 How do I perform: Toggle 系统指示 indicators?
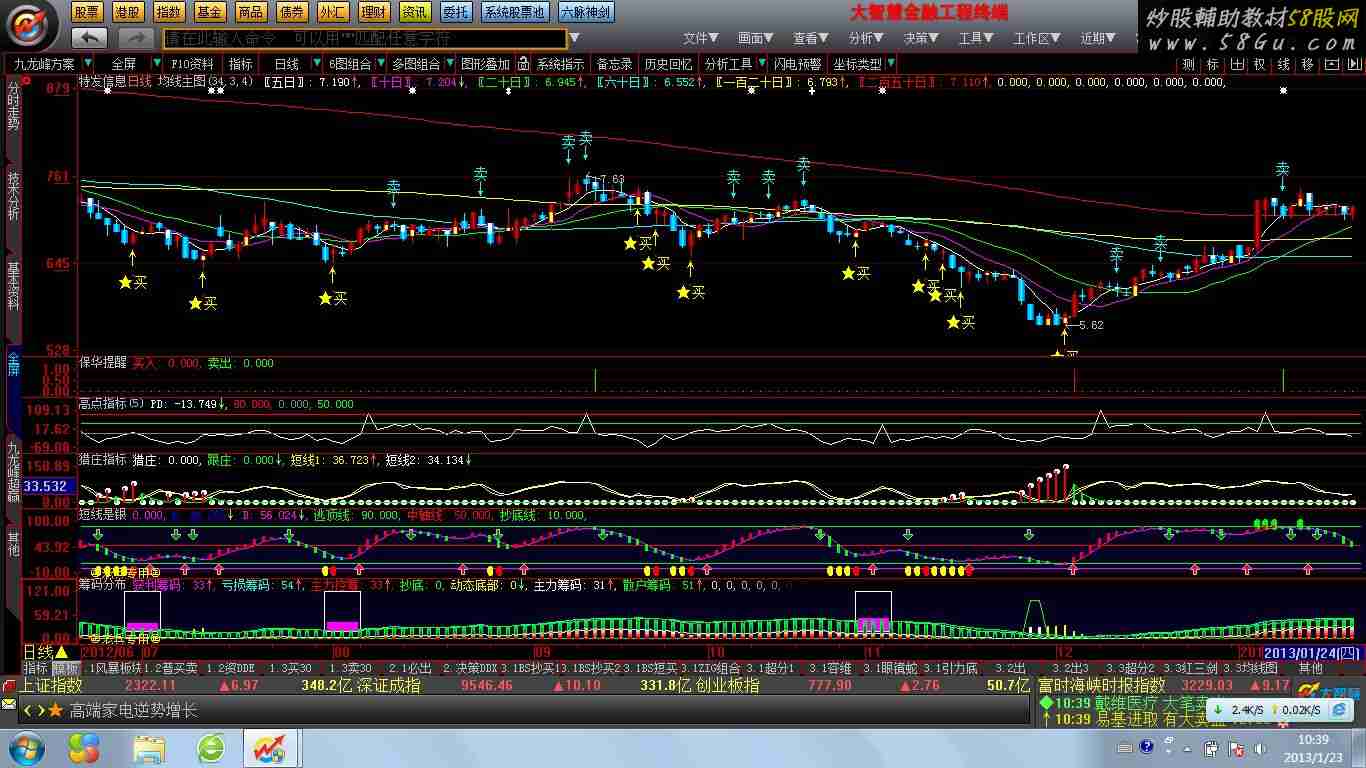pyautogui.click(x=559, y=64)
